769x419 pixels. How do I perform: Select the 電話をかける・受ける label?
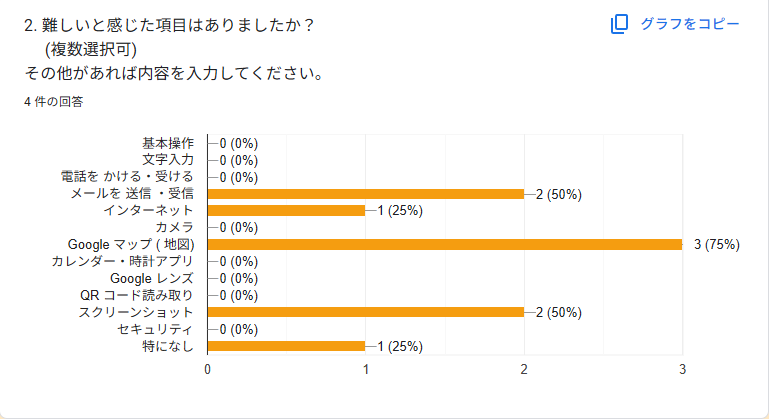point(127,177)
